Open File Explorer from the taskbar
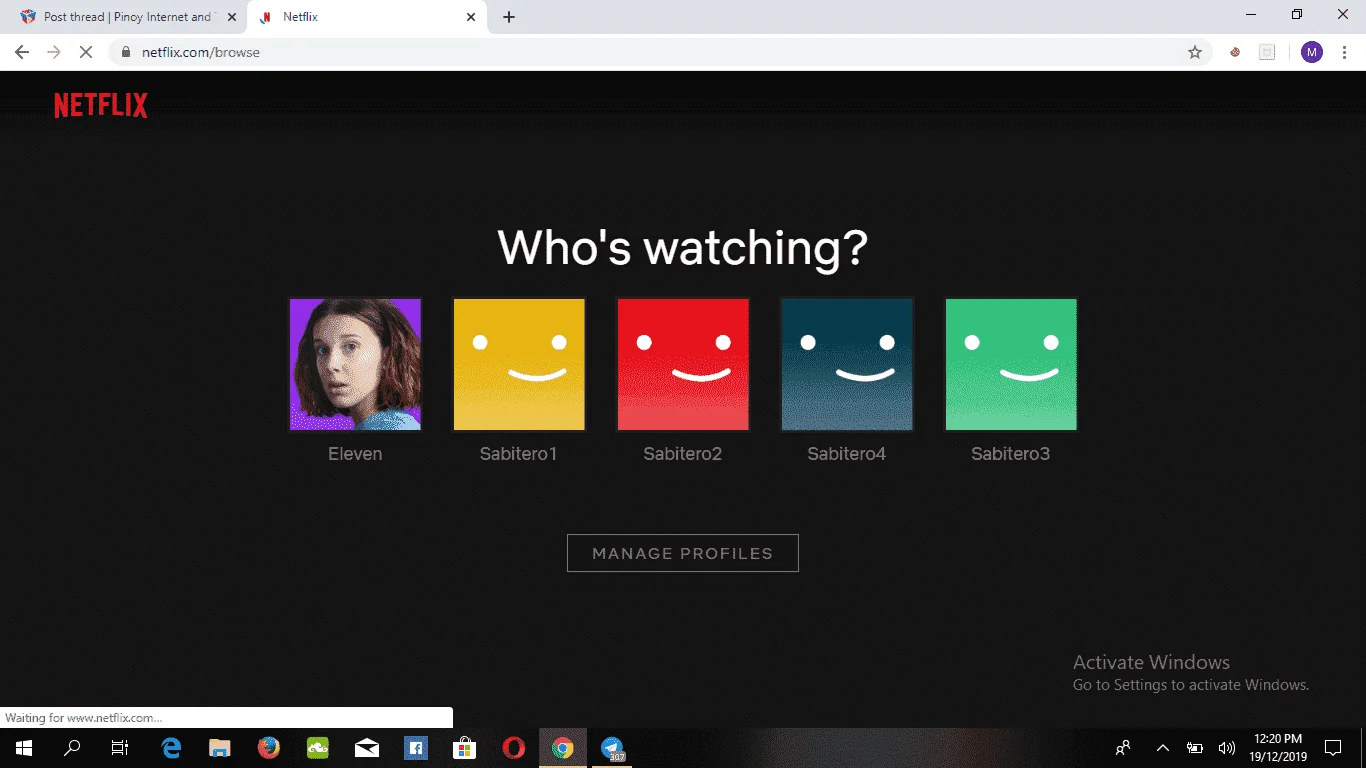 pyautogui.click(x=220, y=747)
